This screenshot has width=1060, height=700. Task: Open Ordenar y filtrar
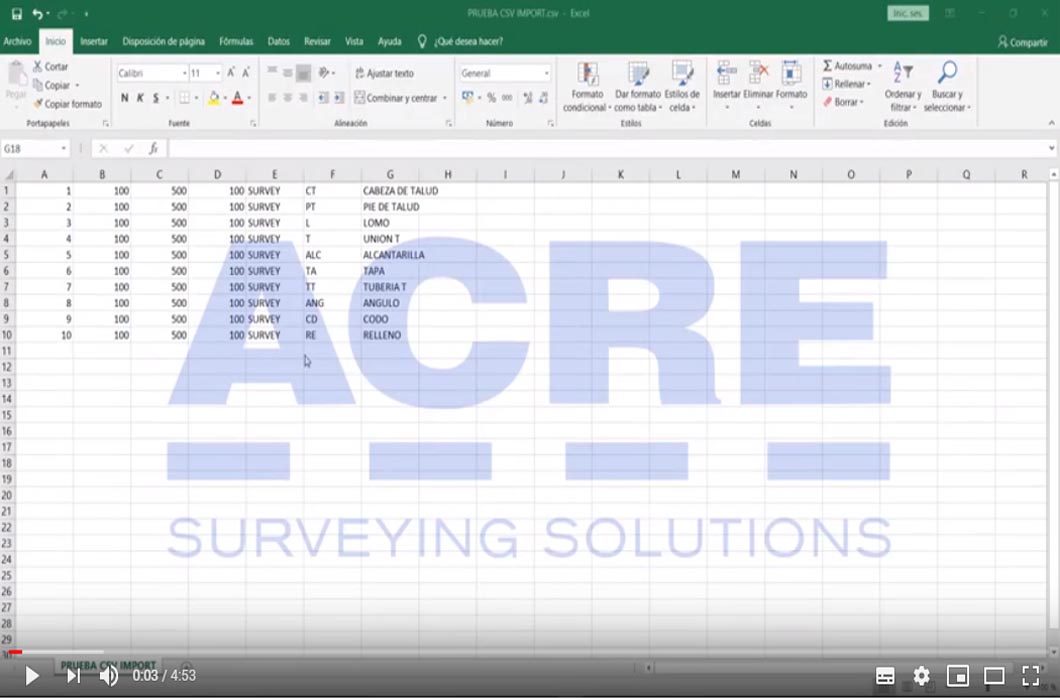pos(902,87)
